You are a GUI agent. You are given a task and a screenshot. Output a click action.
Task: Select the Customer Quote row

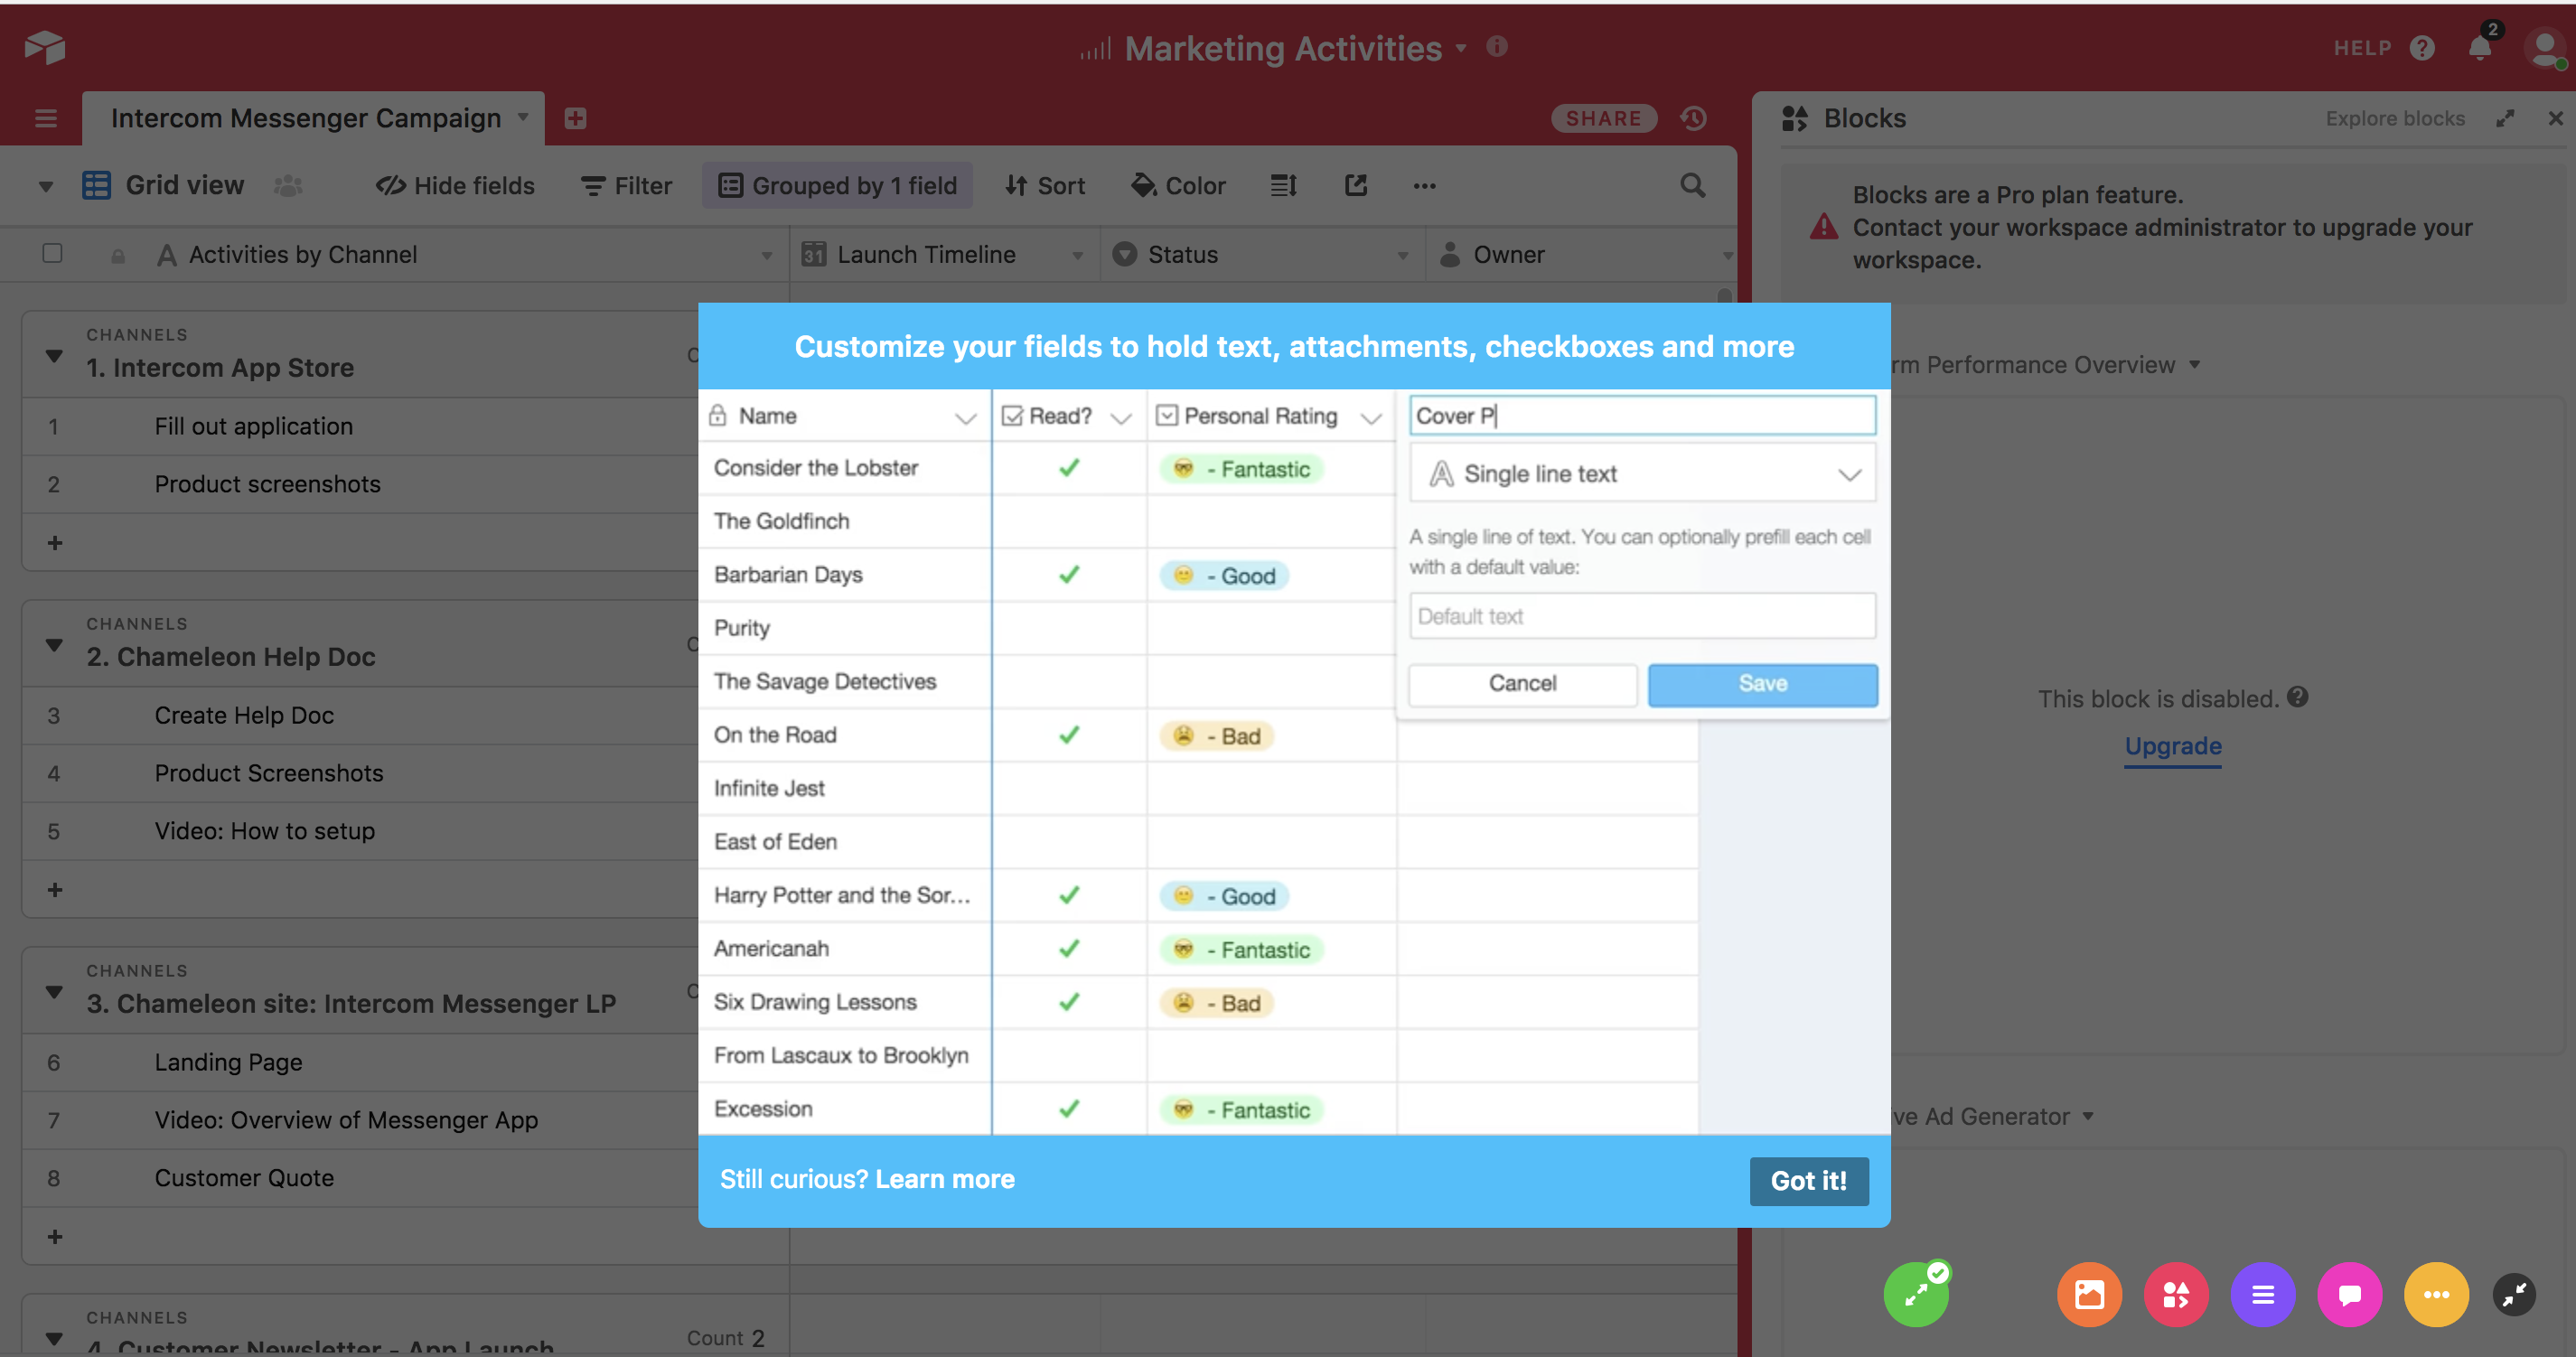[x=360, y=1179]
